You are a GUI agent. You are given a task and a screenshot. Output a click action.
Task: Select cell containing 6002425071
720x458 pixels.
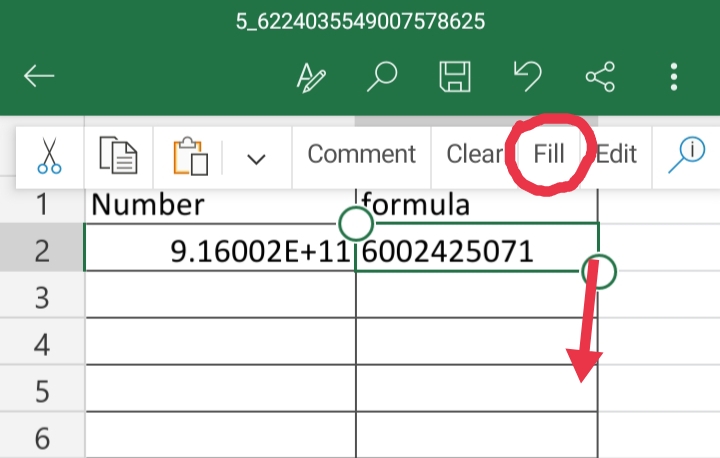coord(477,247)
